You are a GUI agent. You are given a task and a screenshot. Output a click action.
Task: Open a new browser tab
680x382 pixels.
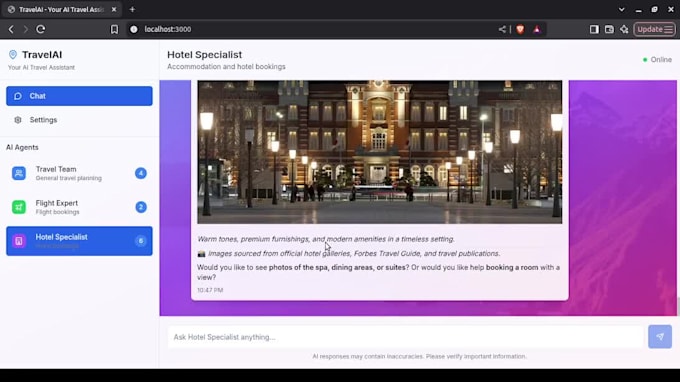click(x=132, y=9)
